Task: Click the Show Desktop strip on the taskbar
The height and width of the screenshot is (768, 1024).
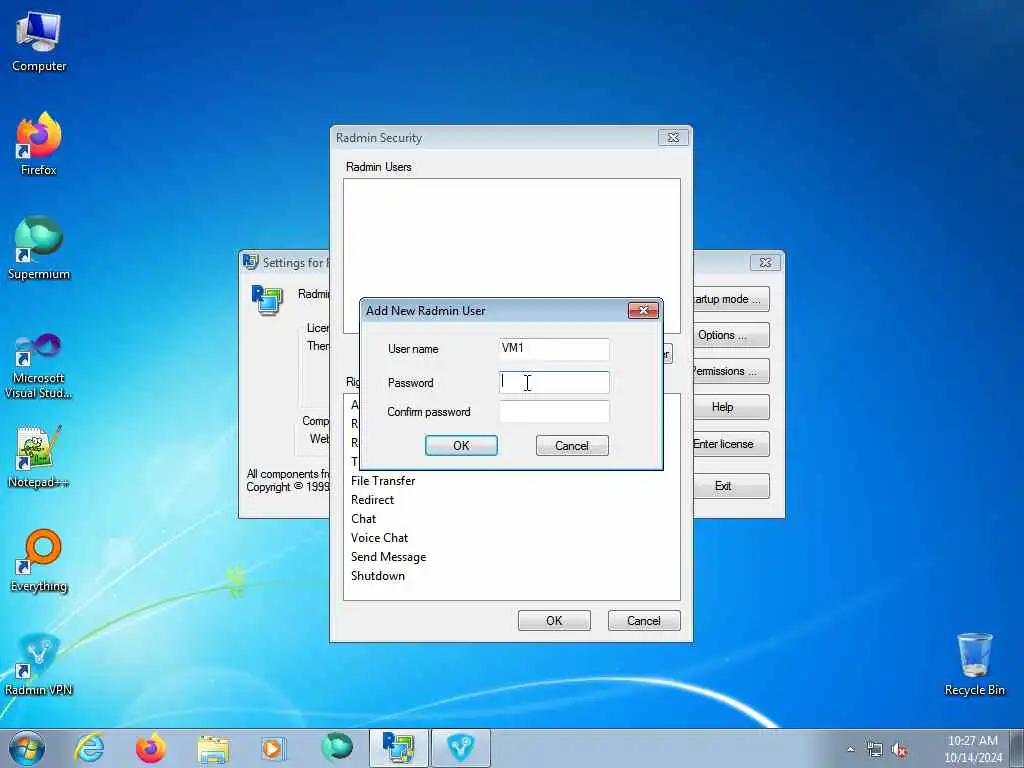Action: coord(1017,748)
